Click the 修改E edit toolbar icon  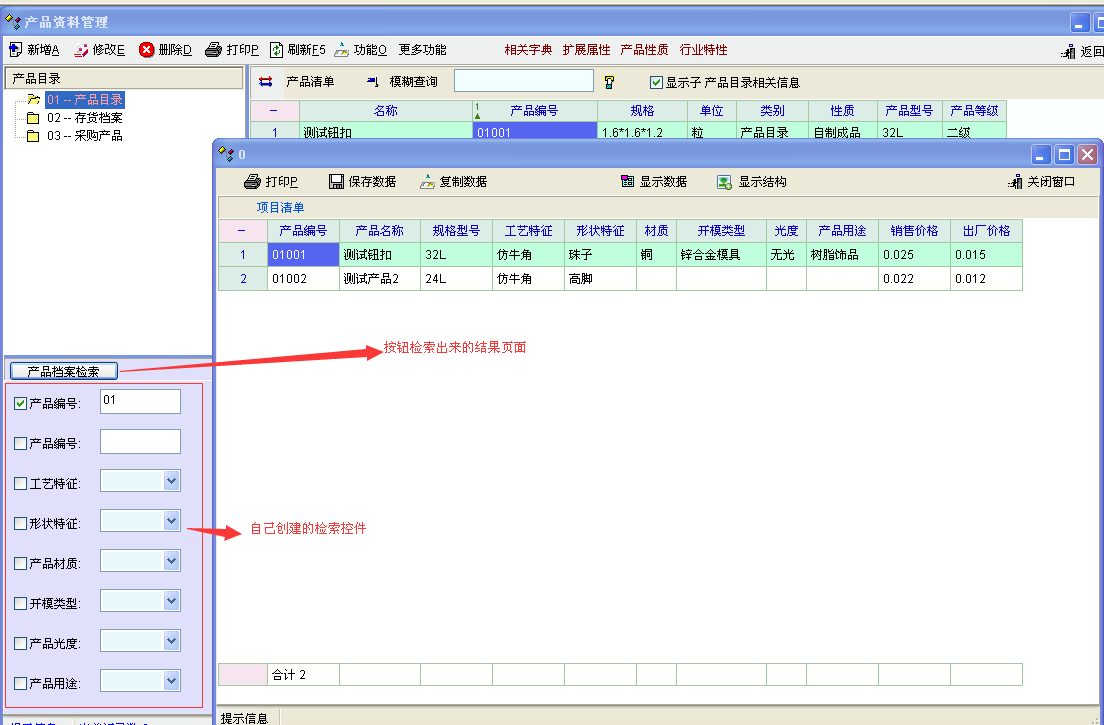(x=81, y=50)
